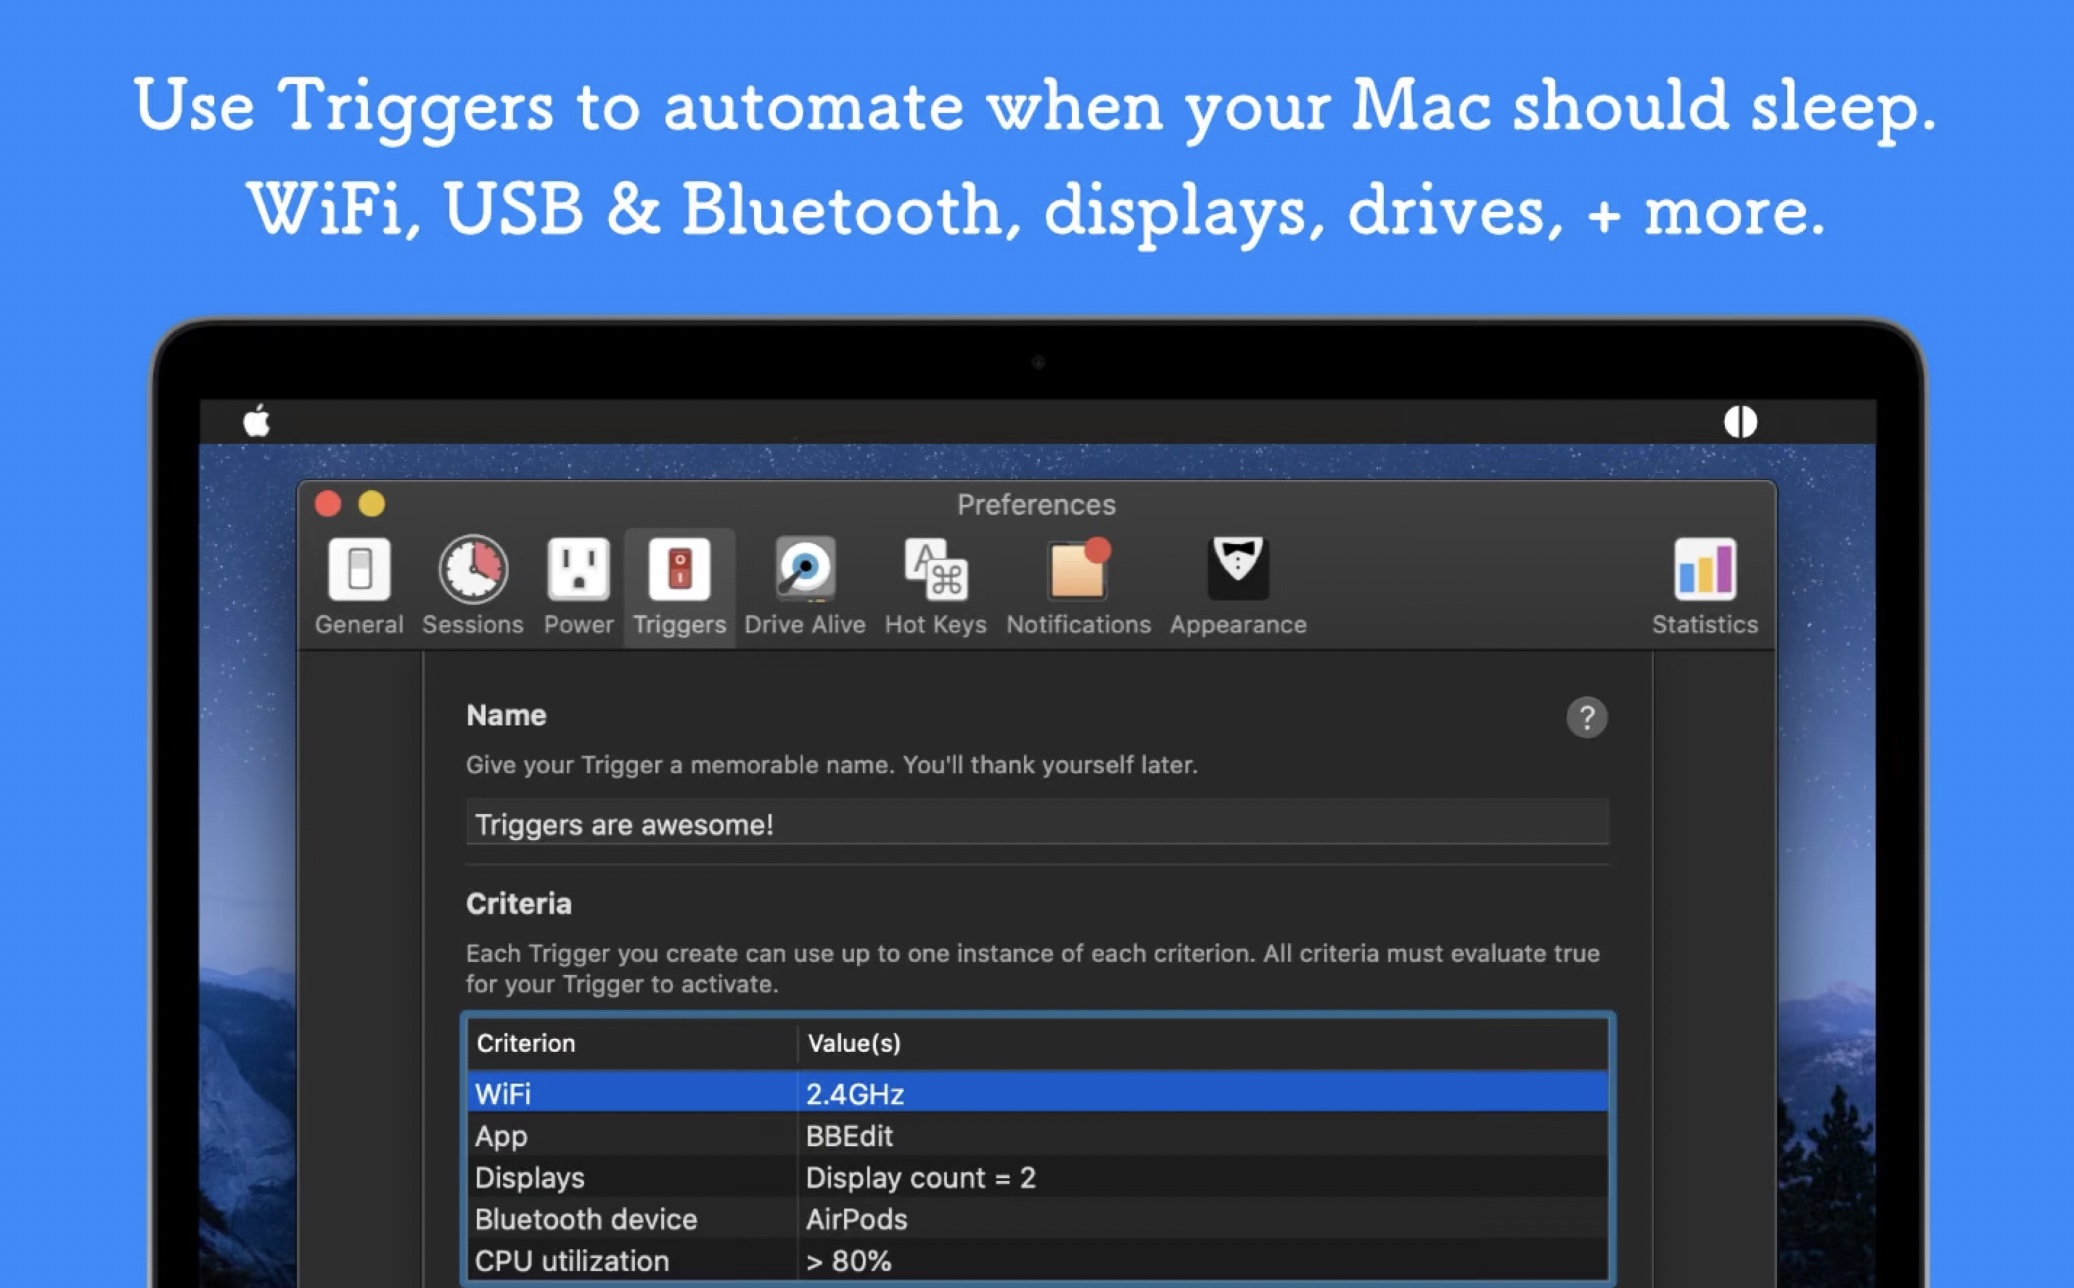Screen dimensions: 2074x1288
Task: Select the CPU utilization criterion row
Action: coord(1036,1260)
